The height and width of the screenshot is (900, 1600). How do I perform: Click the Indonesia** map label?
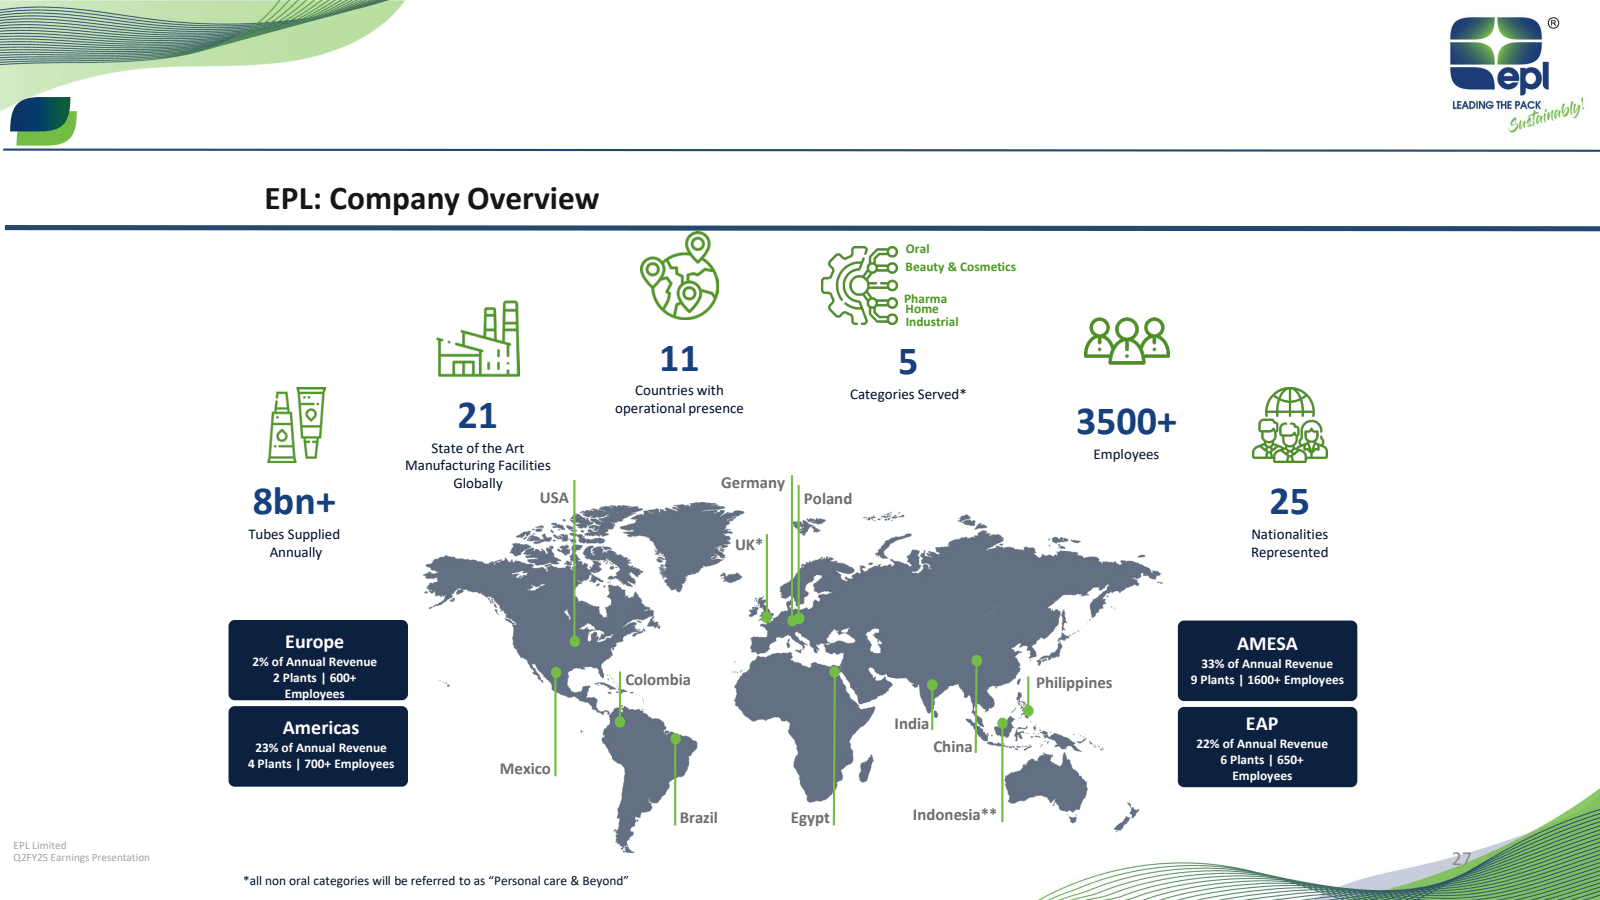point(955,815)
